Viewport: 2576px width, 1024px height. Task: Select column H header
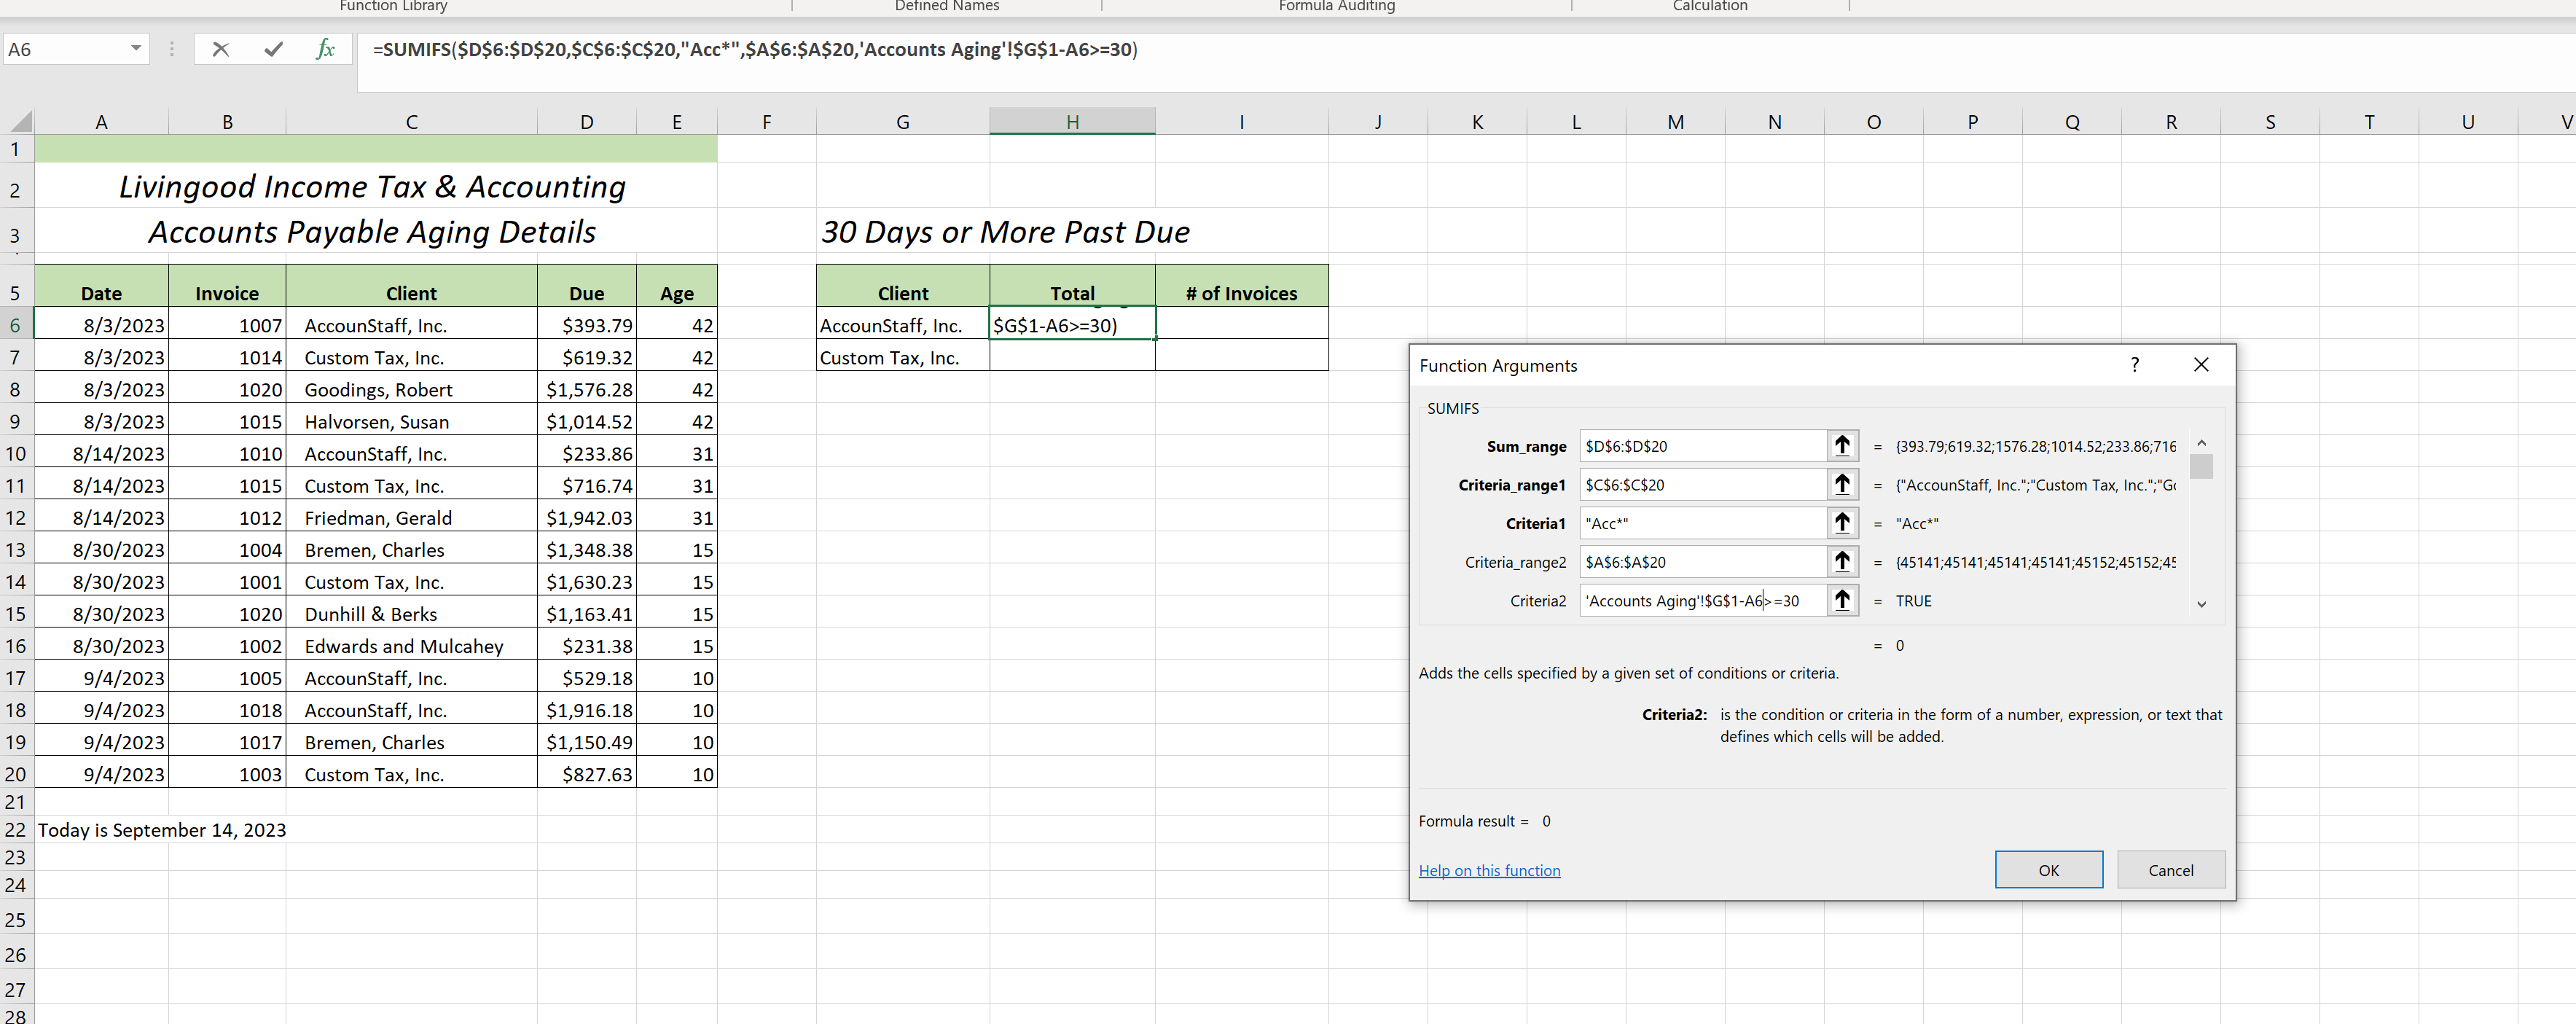1072,122
